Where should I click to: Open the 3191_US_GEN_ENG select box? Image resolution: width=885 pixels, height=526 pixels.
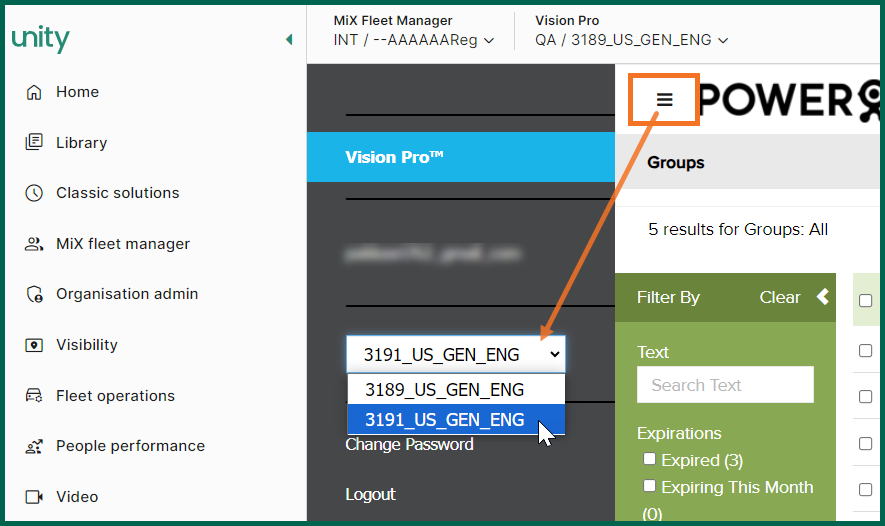[x=456, y=354]
